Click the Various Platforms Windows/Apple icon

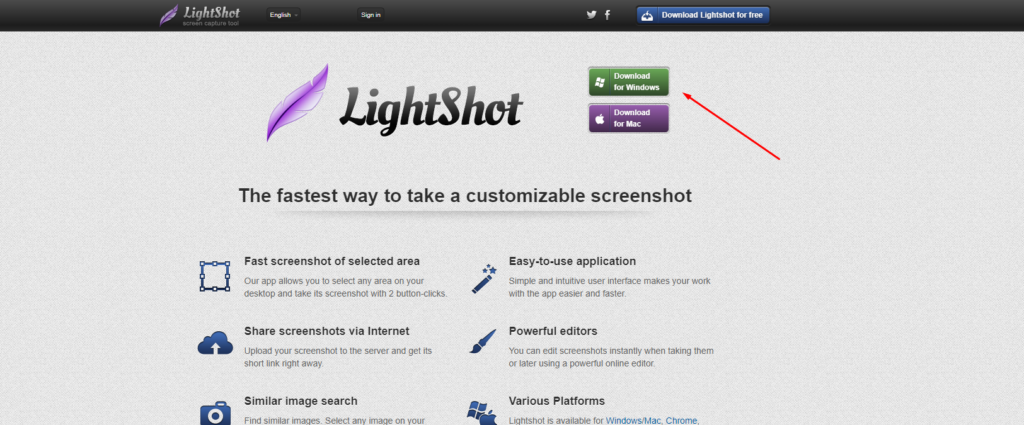coord(482,413)
